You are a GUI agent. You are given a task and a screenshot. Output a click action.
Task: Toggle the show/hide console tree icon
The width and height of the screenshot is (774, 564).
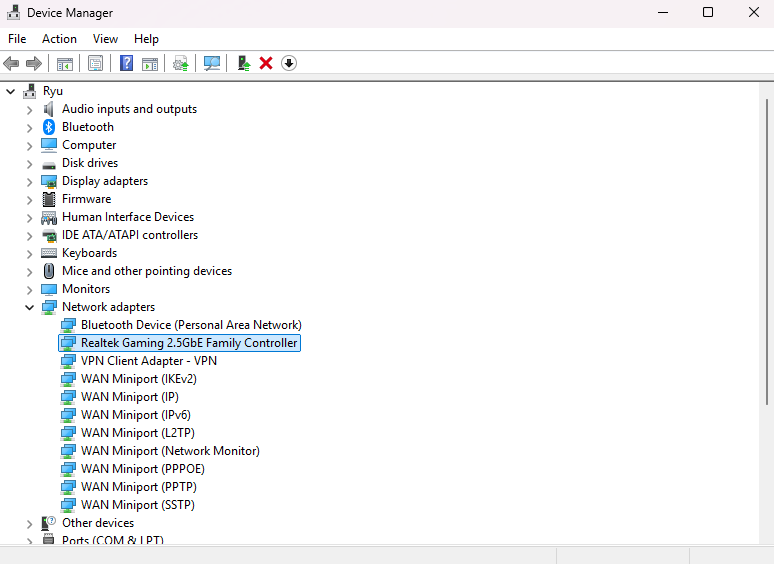[x=65, y=64]
